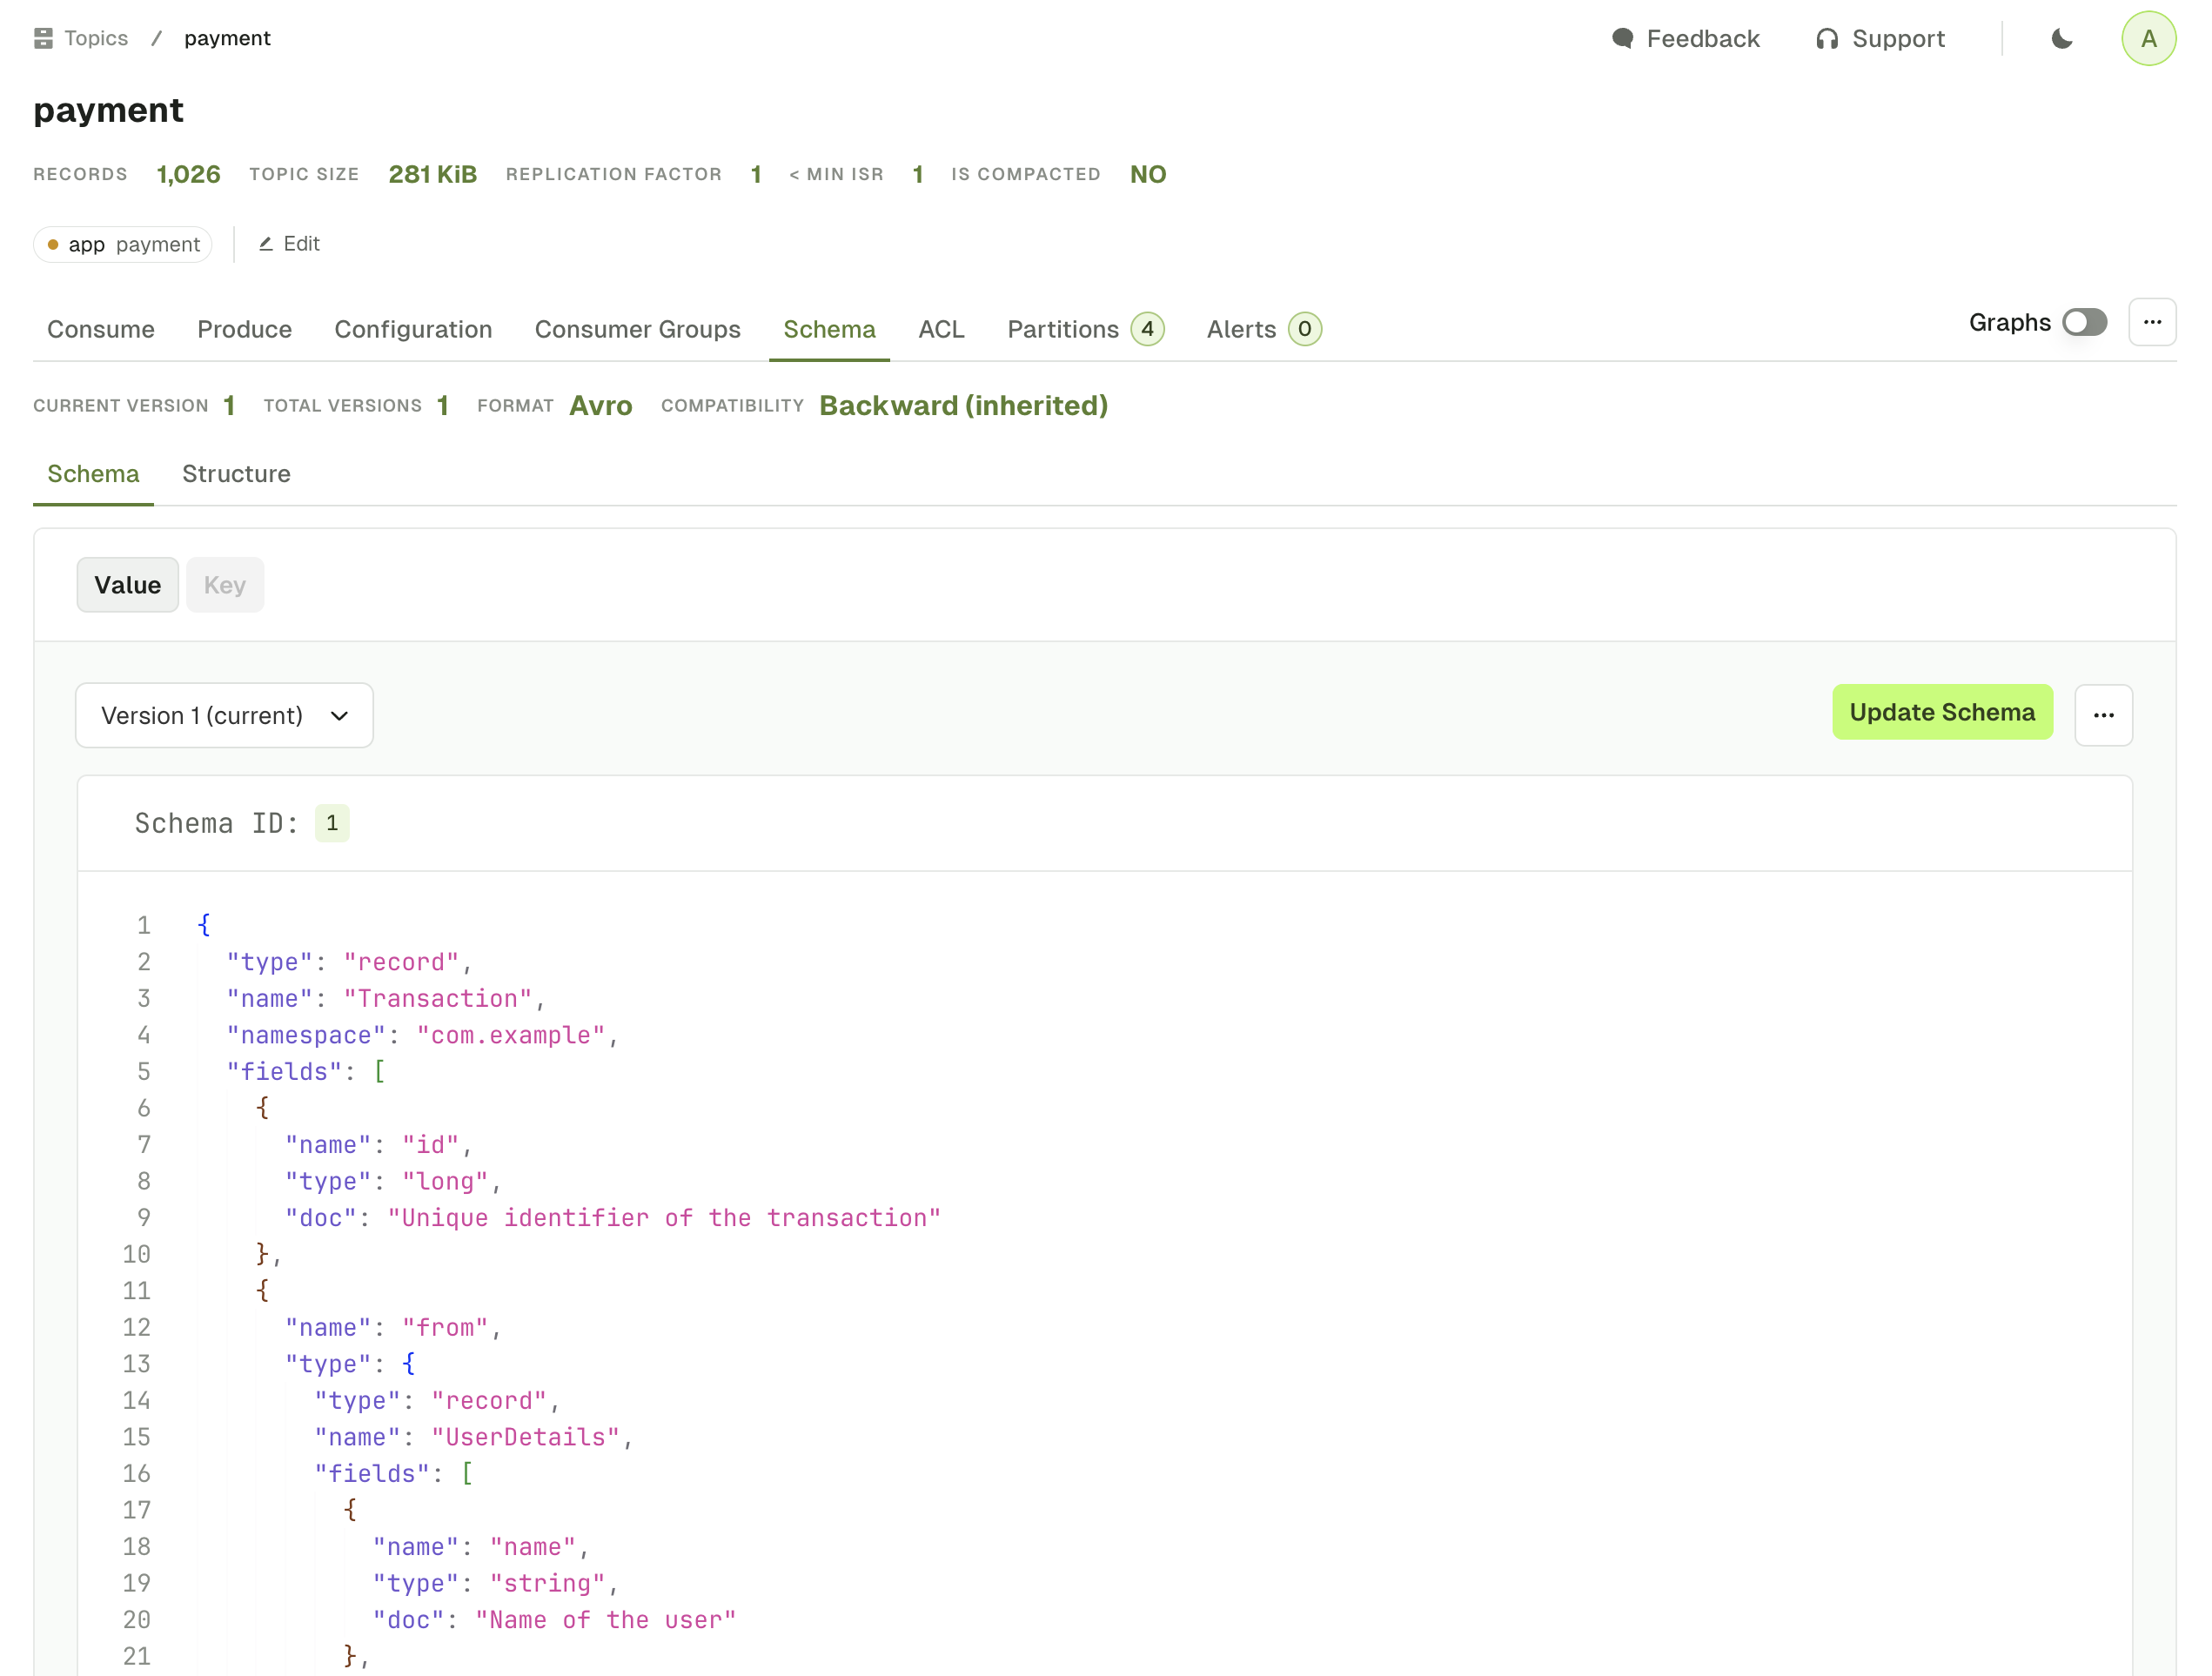Open topic more-options ellipsis beside Graphs
Image resolution: width=2212 pixels, height=1676 pixels.
point(2152,322)
